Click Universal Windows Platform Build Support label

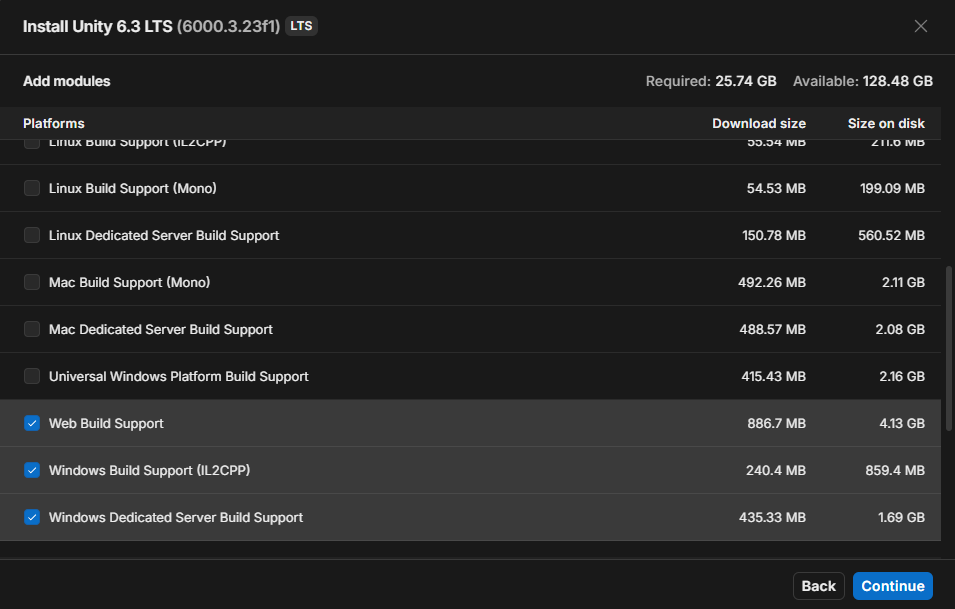coord(178,376)
